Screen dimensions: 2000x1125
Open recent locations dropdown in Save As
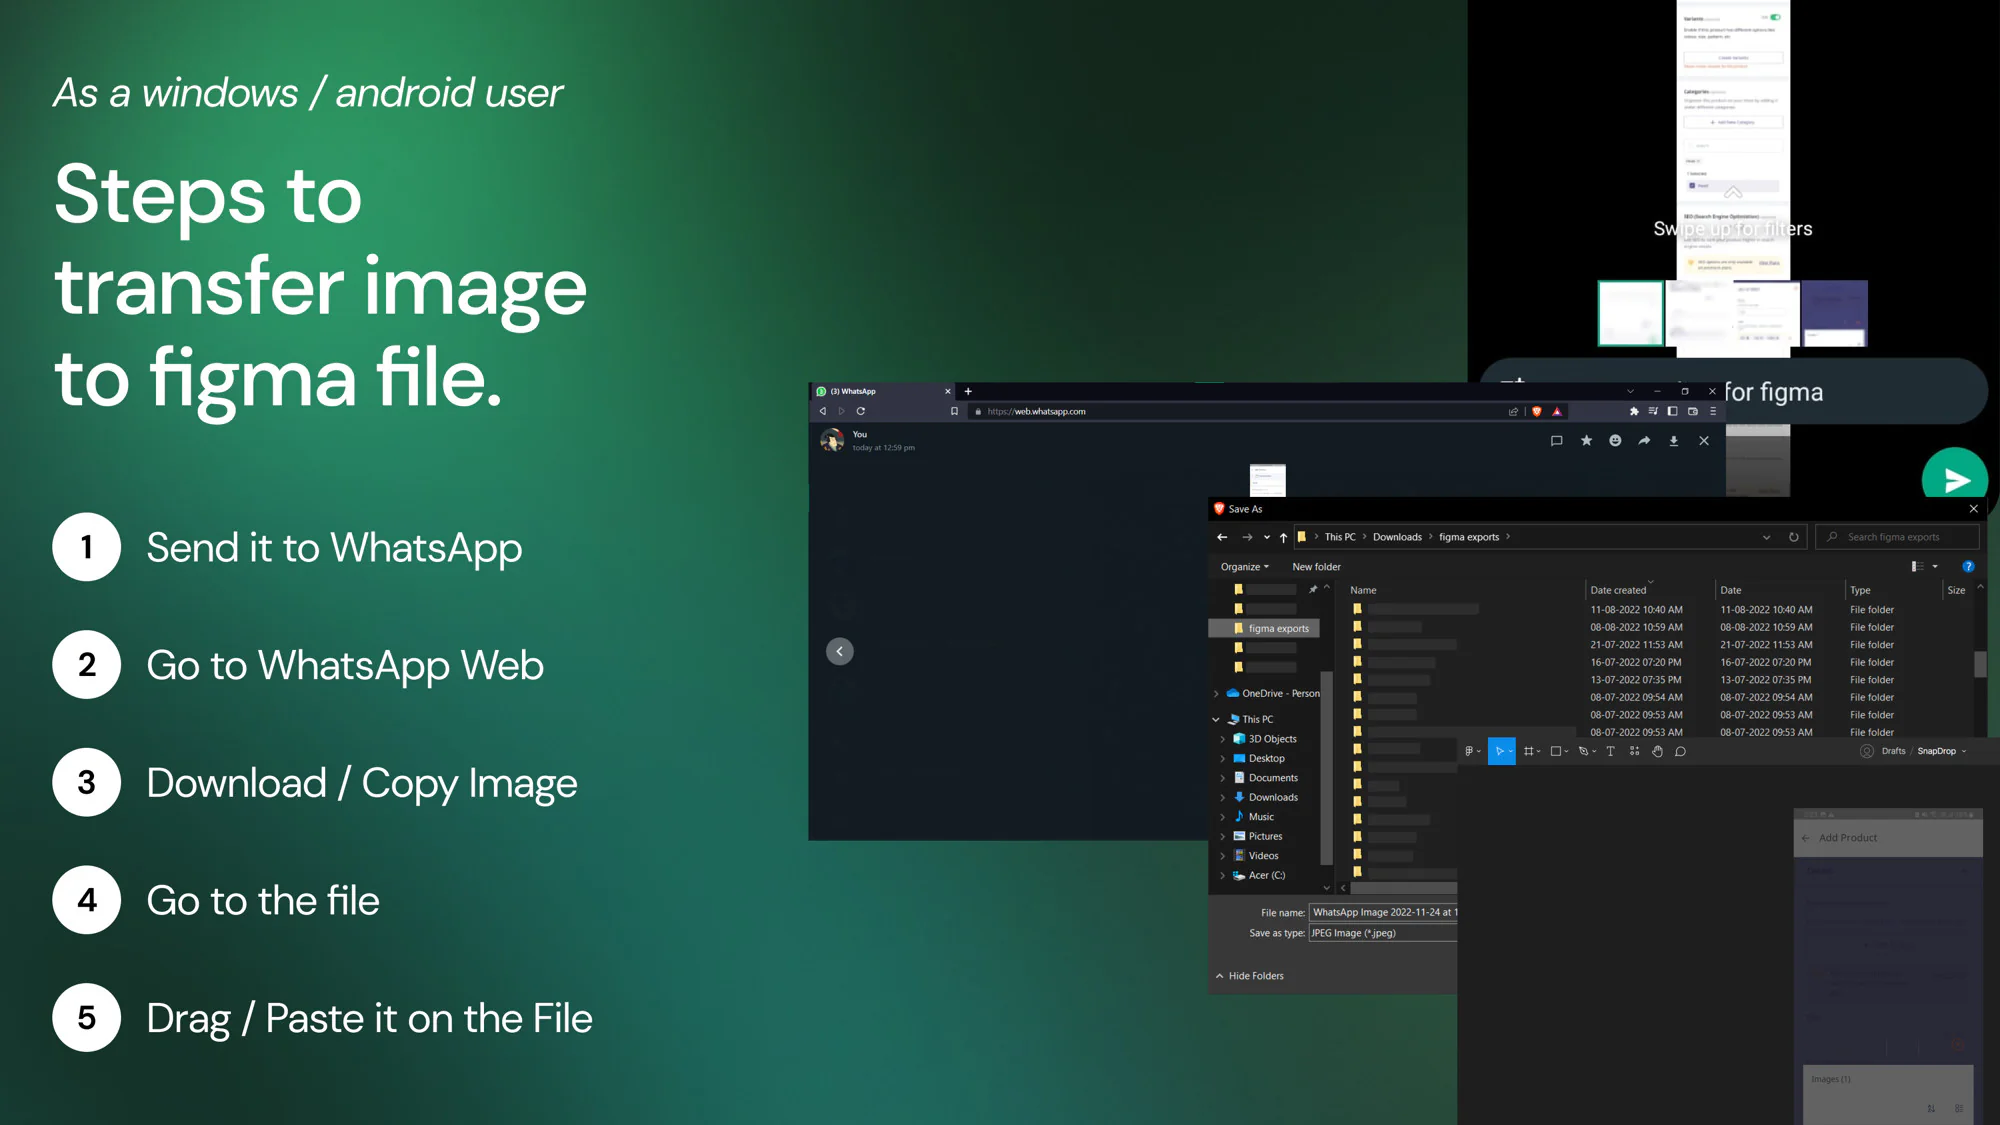coord(1266,537)
